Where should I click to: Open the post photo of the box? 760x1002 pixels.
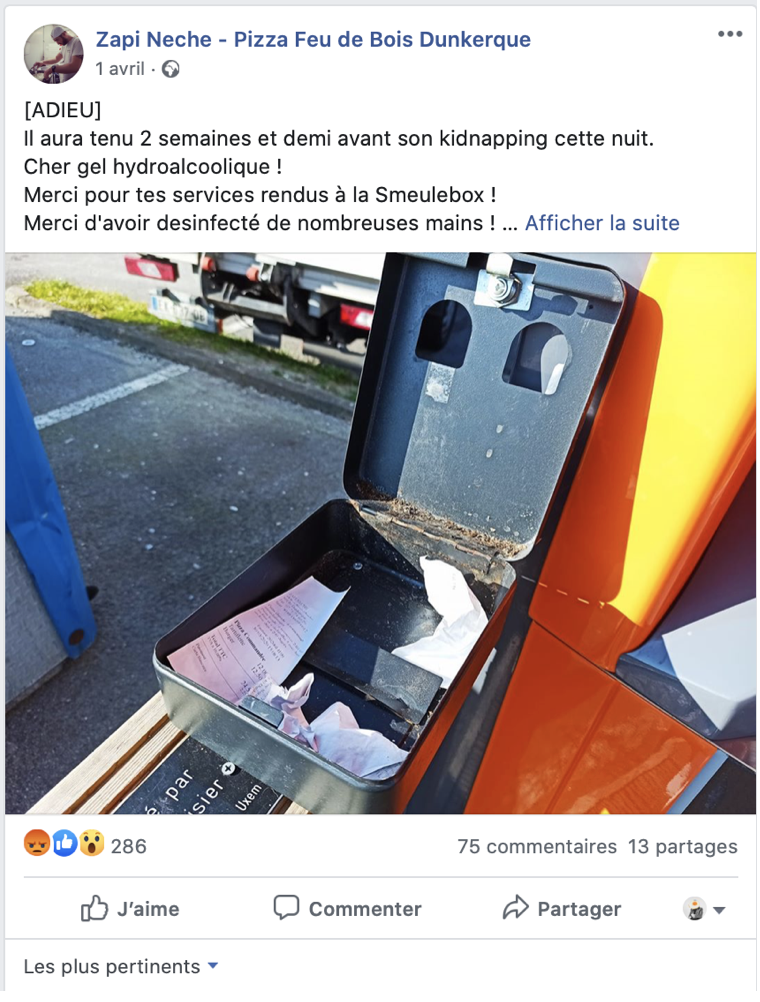(380, 533)
